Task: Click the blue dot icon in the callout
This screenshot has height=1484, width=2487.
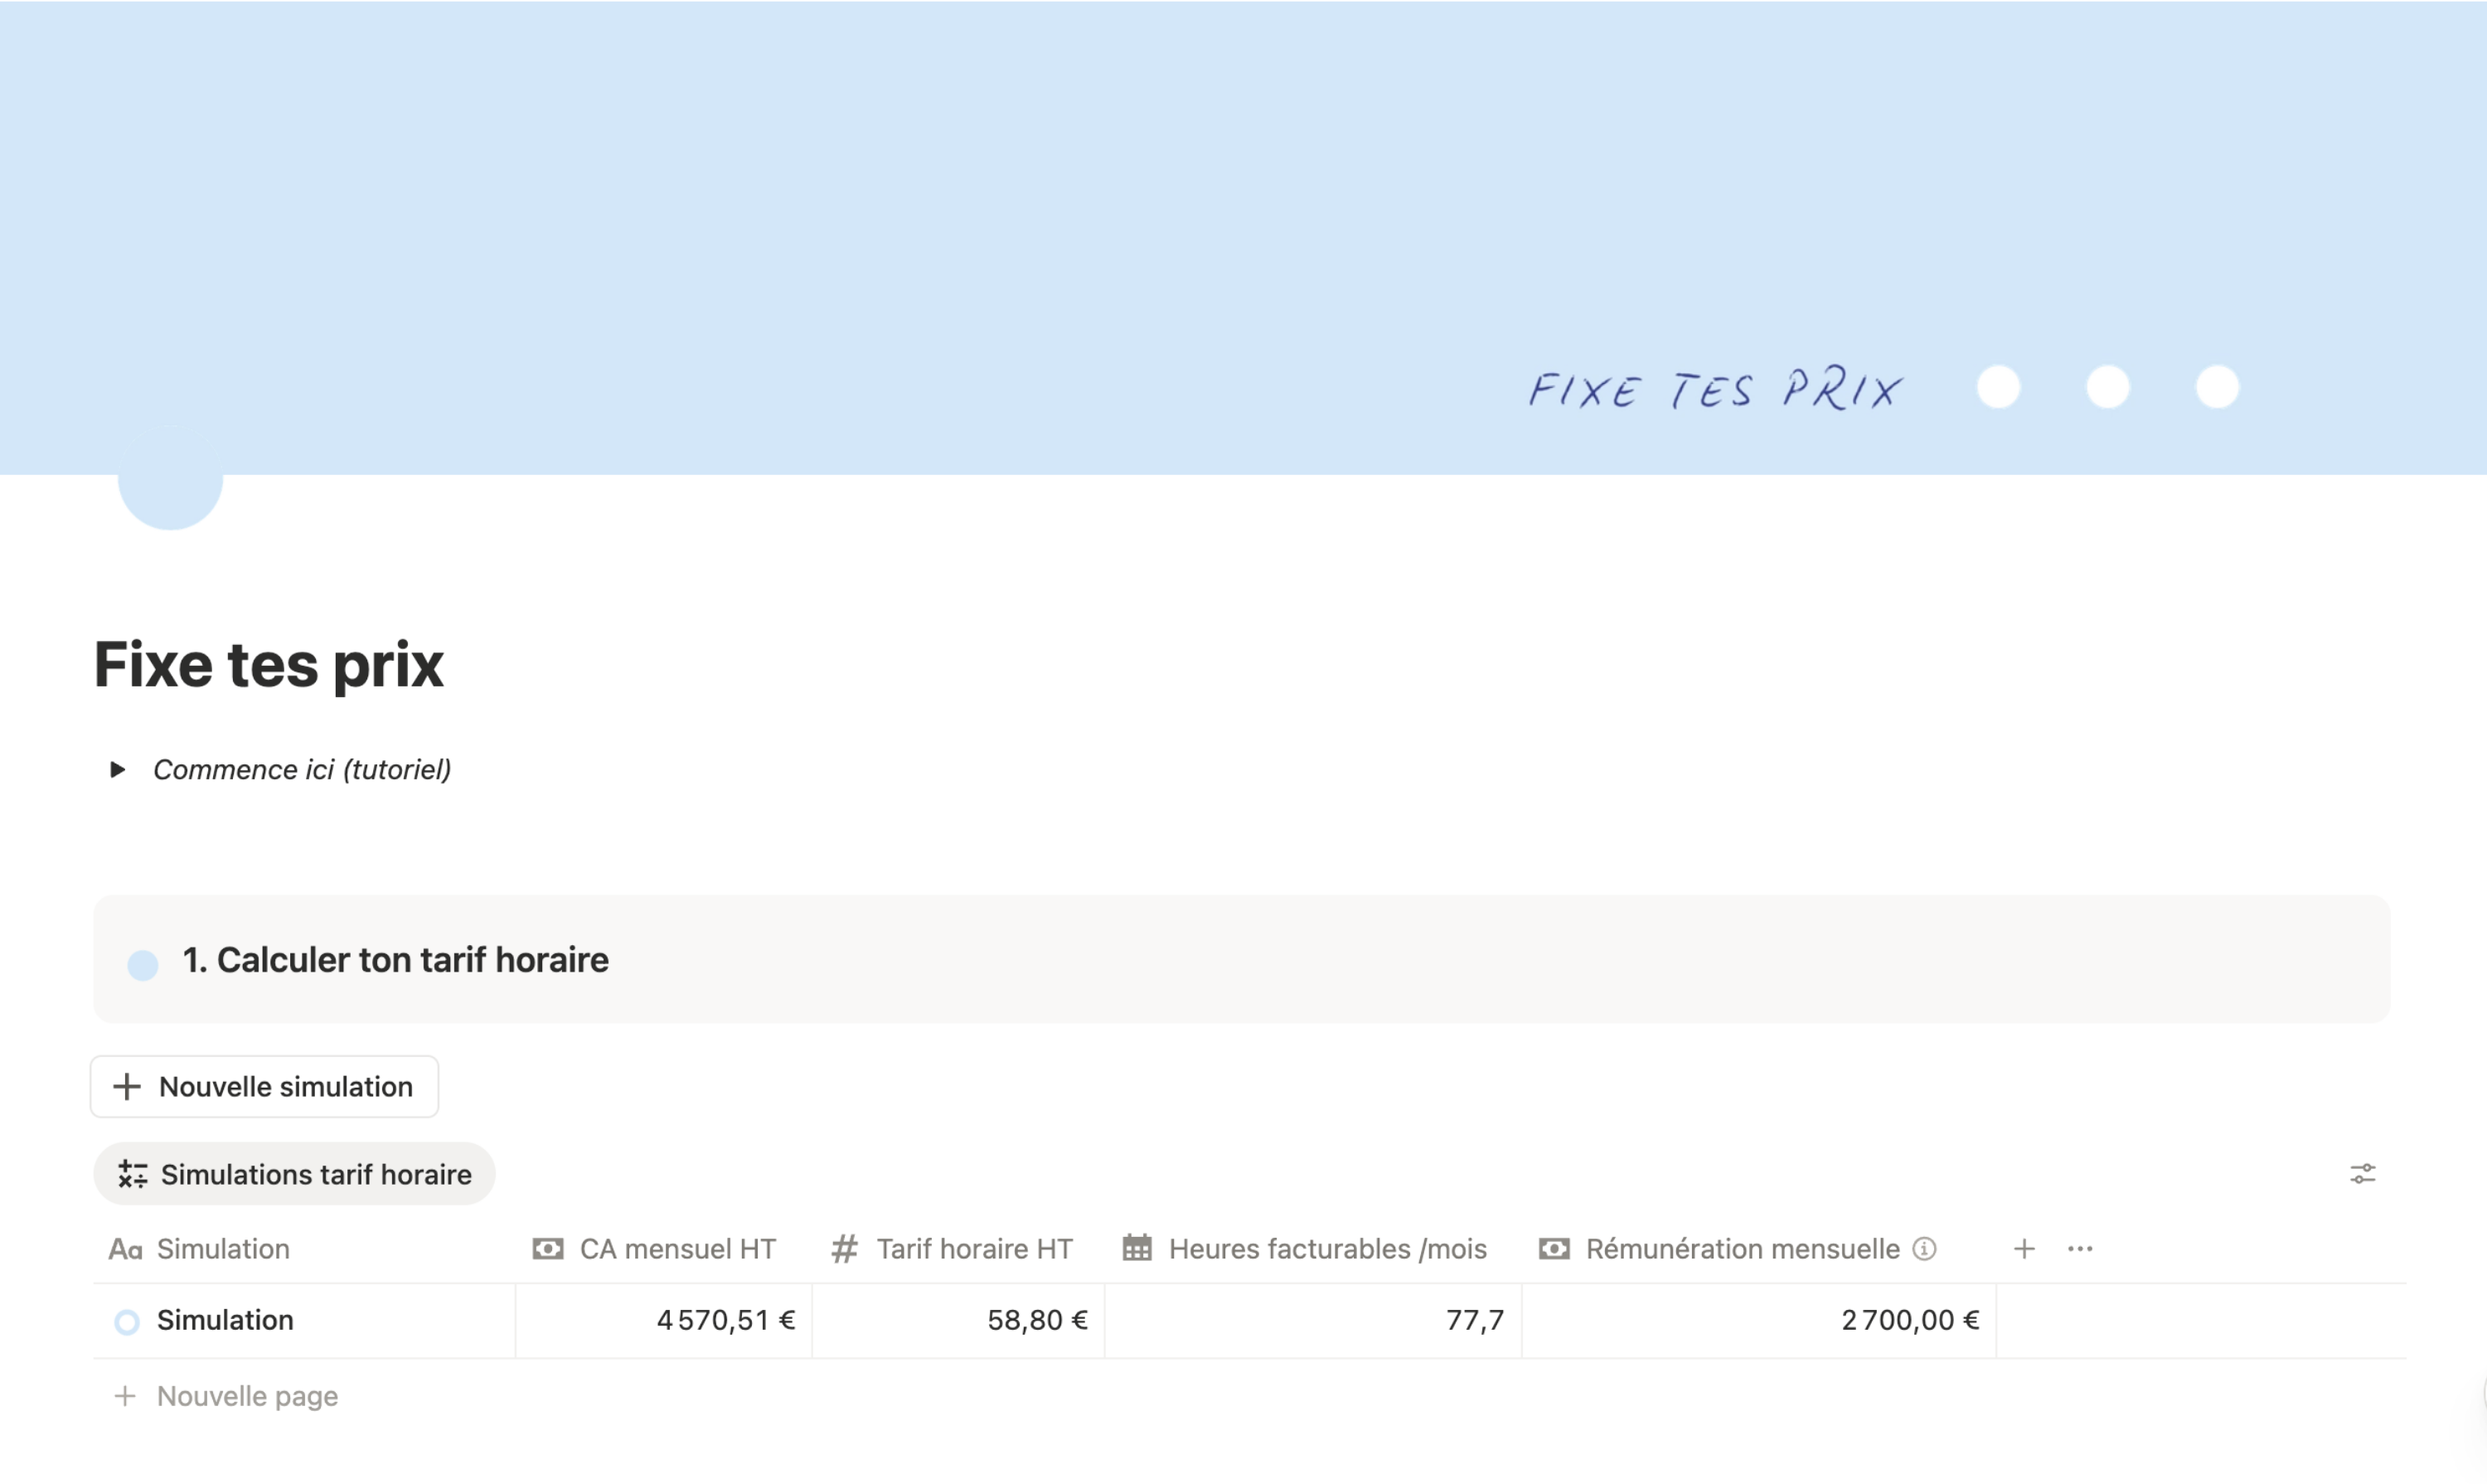Action: pos(143,965)
